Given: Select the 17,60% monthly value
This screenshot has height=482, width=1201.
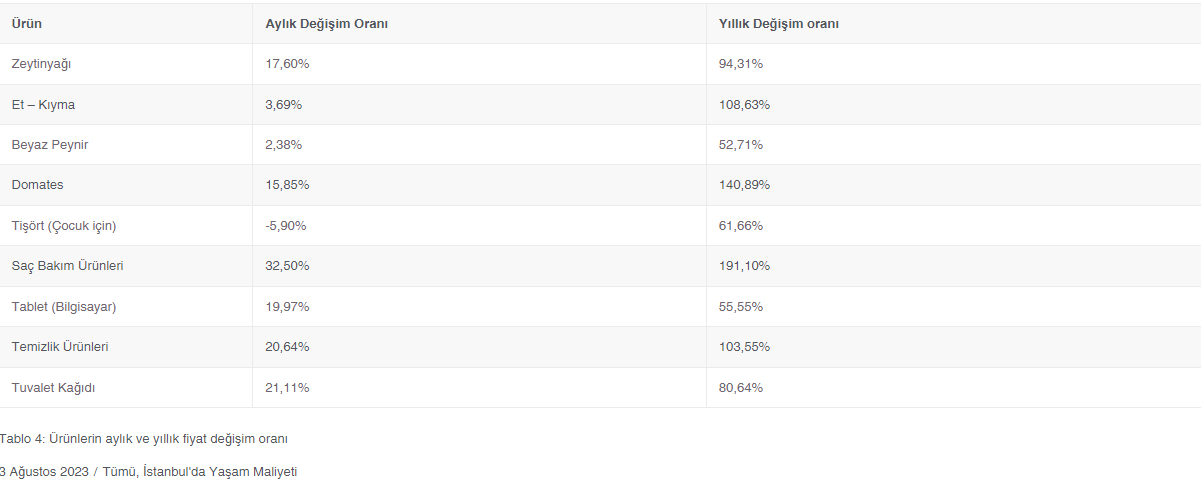Looking at the screenshot, I should click(x=288, y=64).
